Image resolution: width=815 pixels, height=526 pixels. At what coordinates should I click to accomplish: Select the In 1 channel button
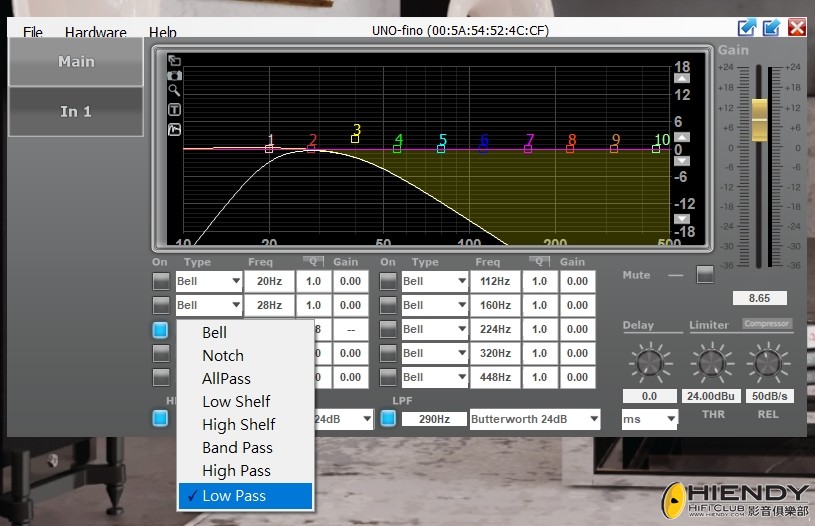pos(76,112)
